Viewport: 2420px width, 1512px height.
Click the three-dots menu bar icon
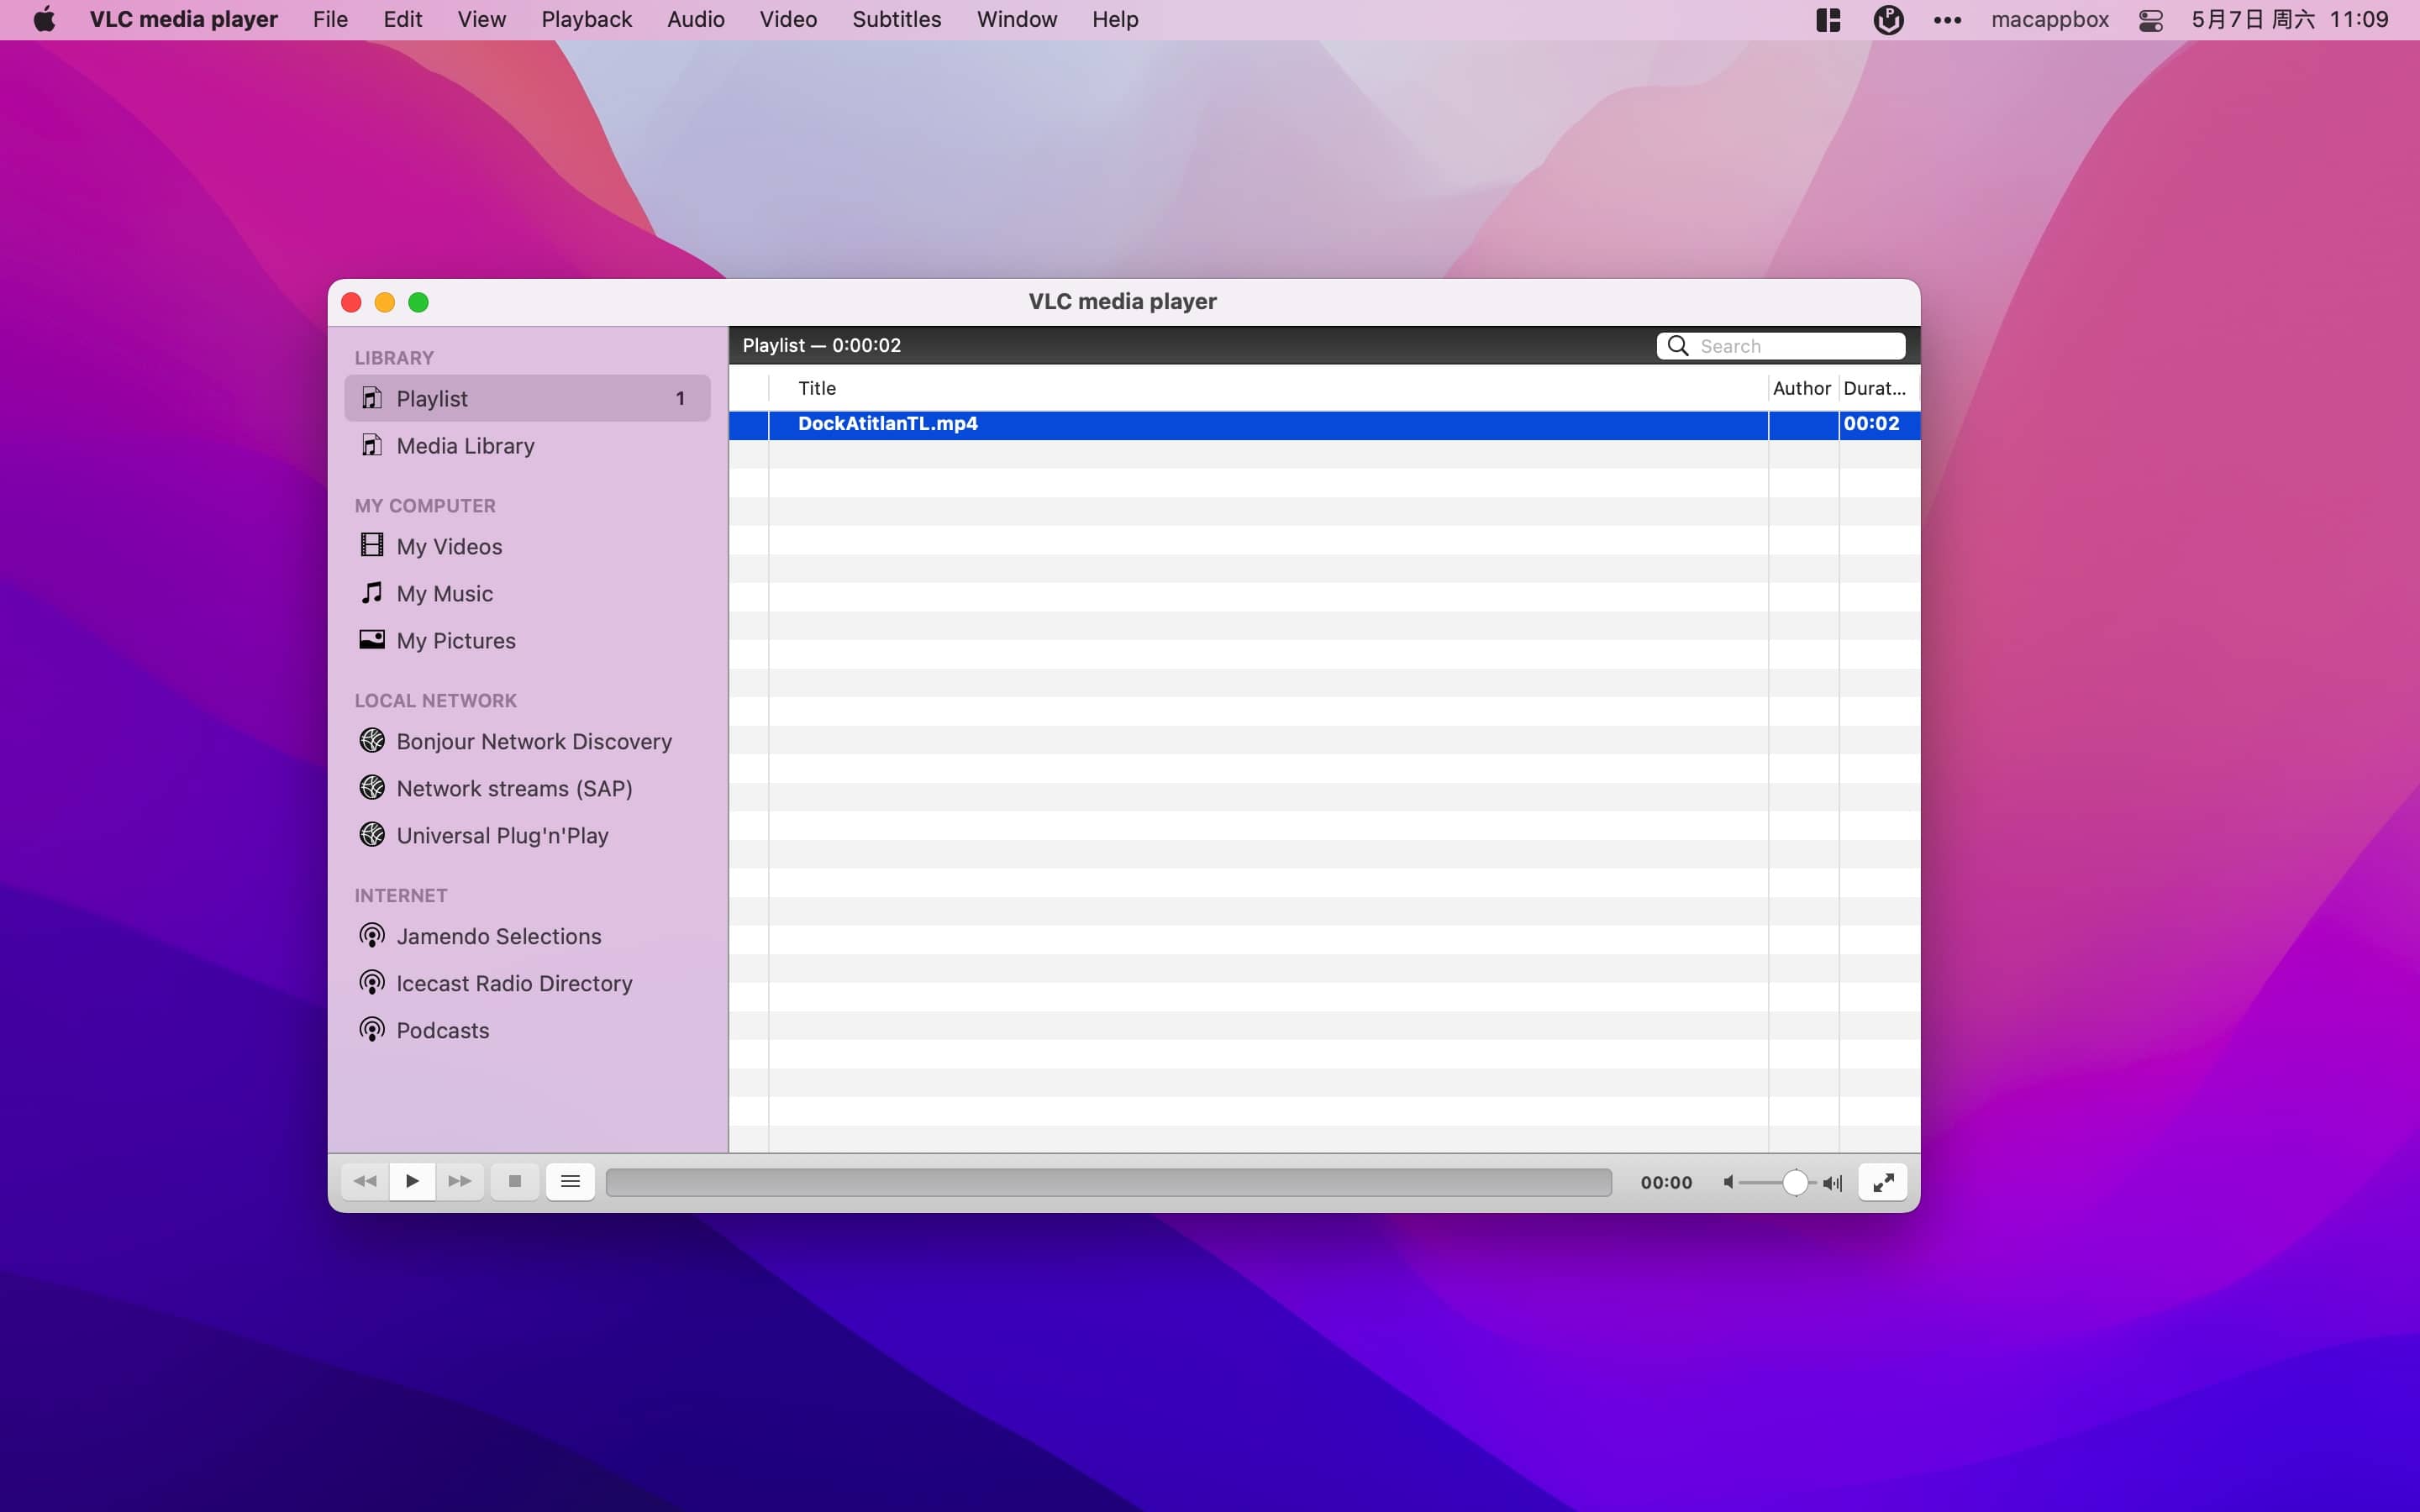point(1947,20)
